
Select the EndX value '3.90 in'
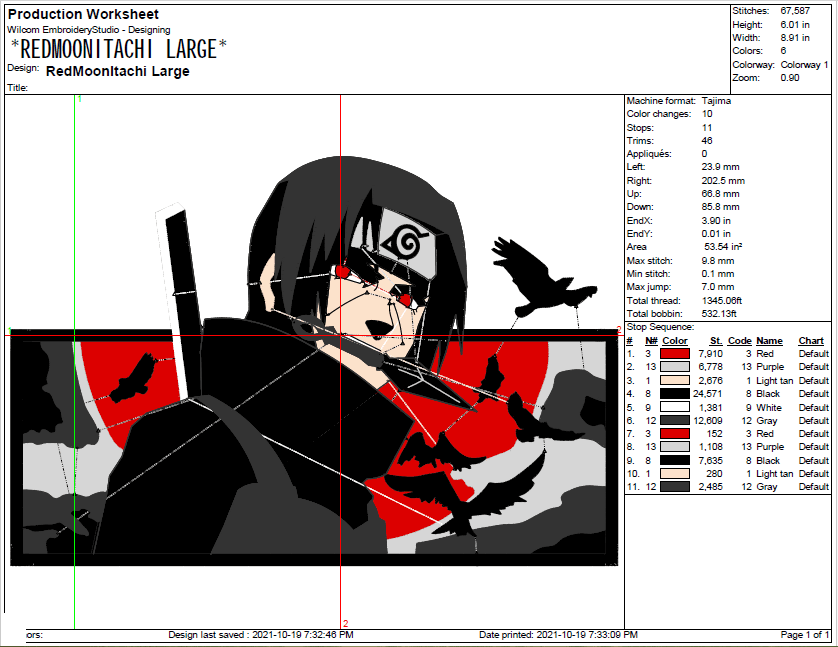click(716, 221)
